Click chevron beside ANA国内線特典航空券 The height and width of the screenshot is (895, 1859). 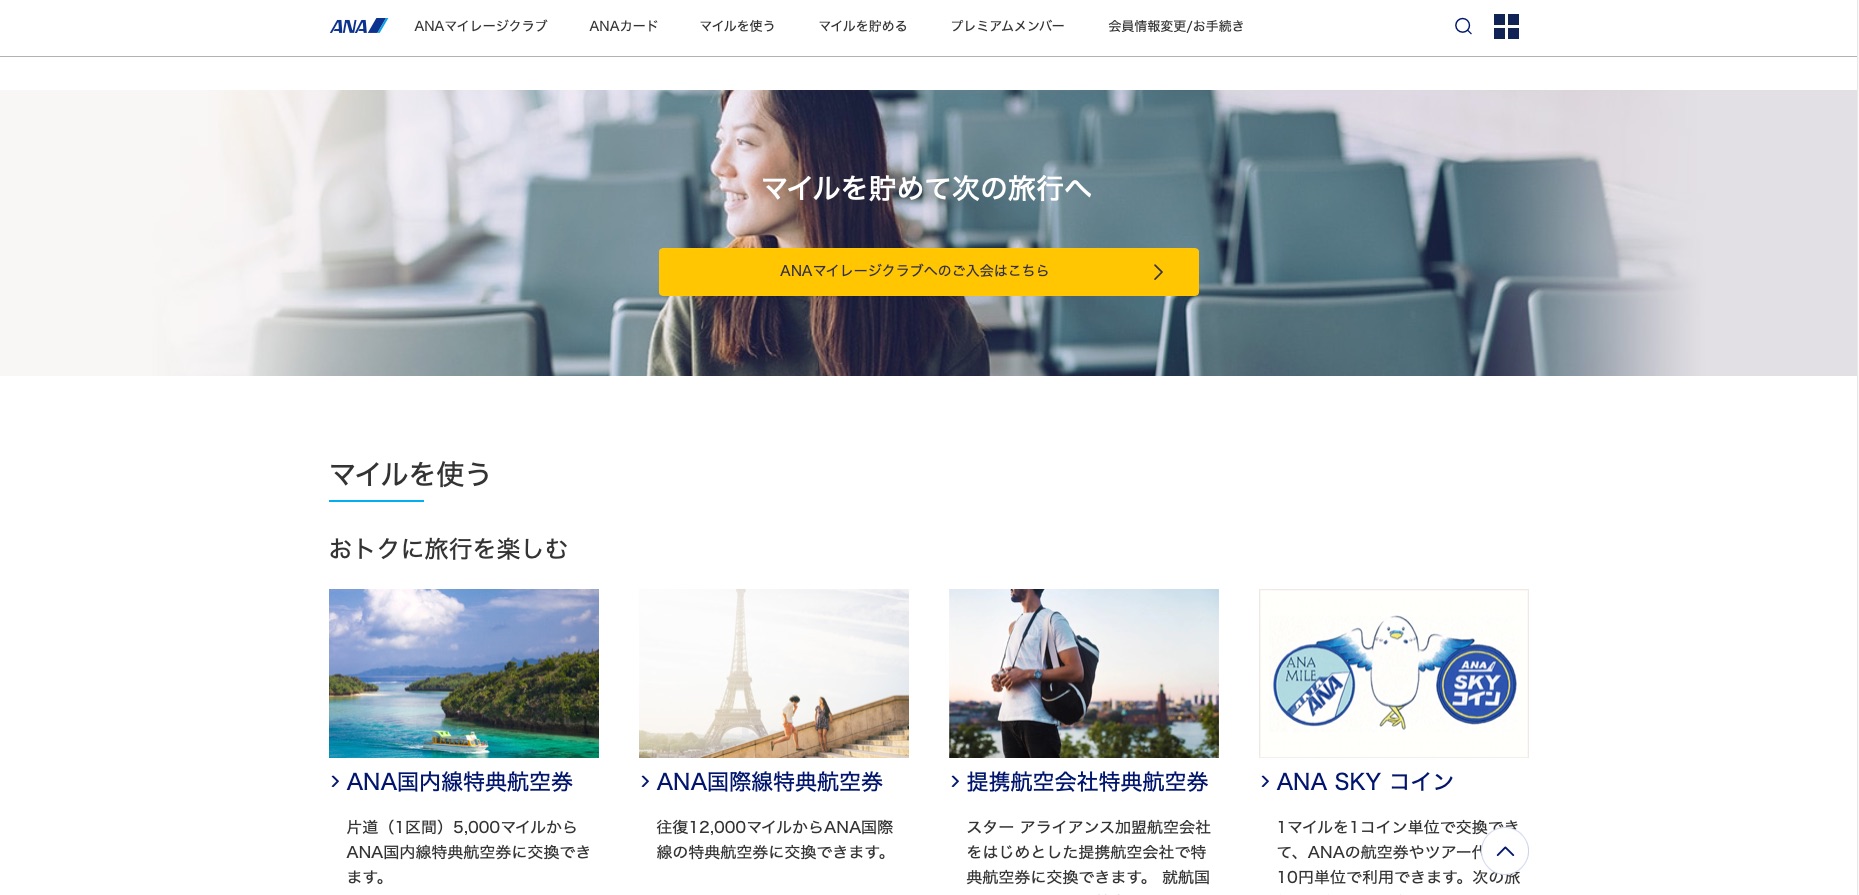click(x=336, y=782)
